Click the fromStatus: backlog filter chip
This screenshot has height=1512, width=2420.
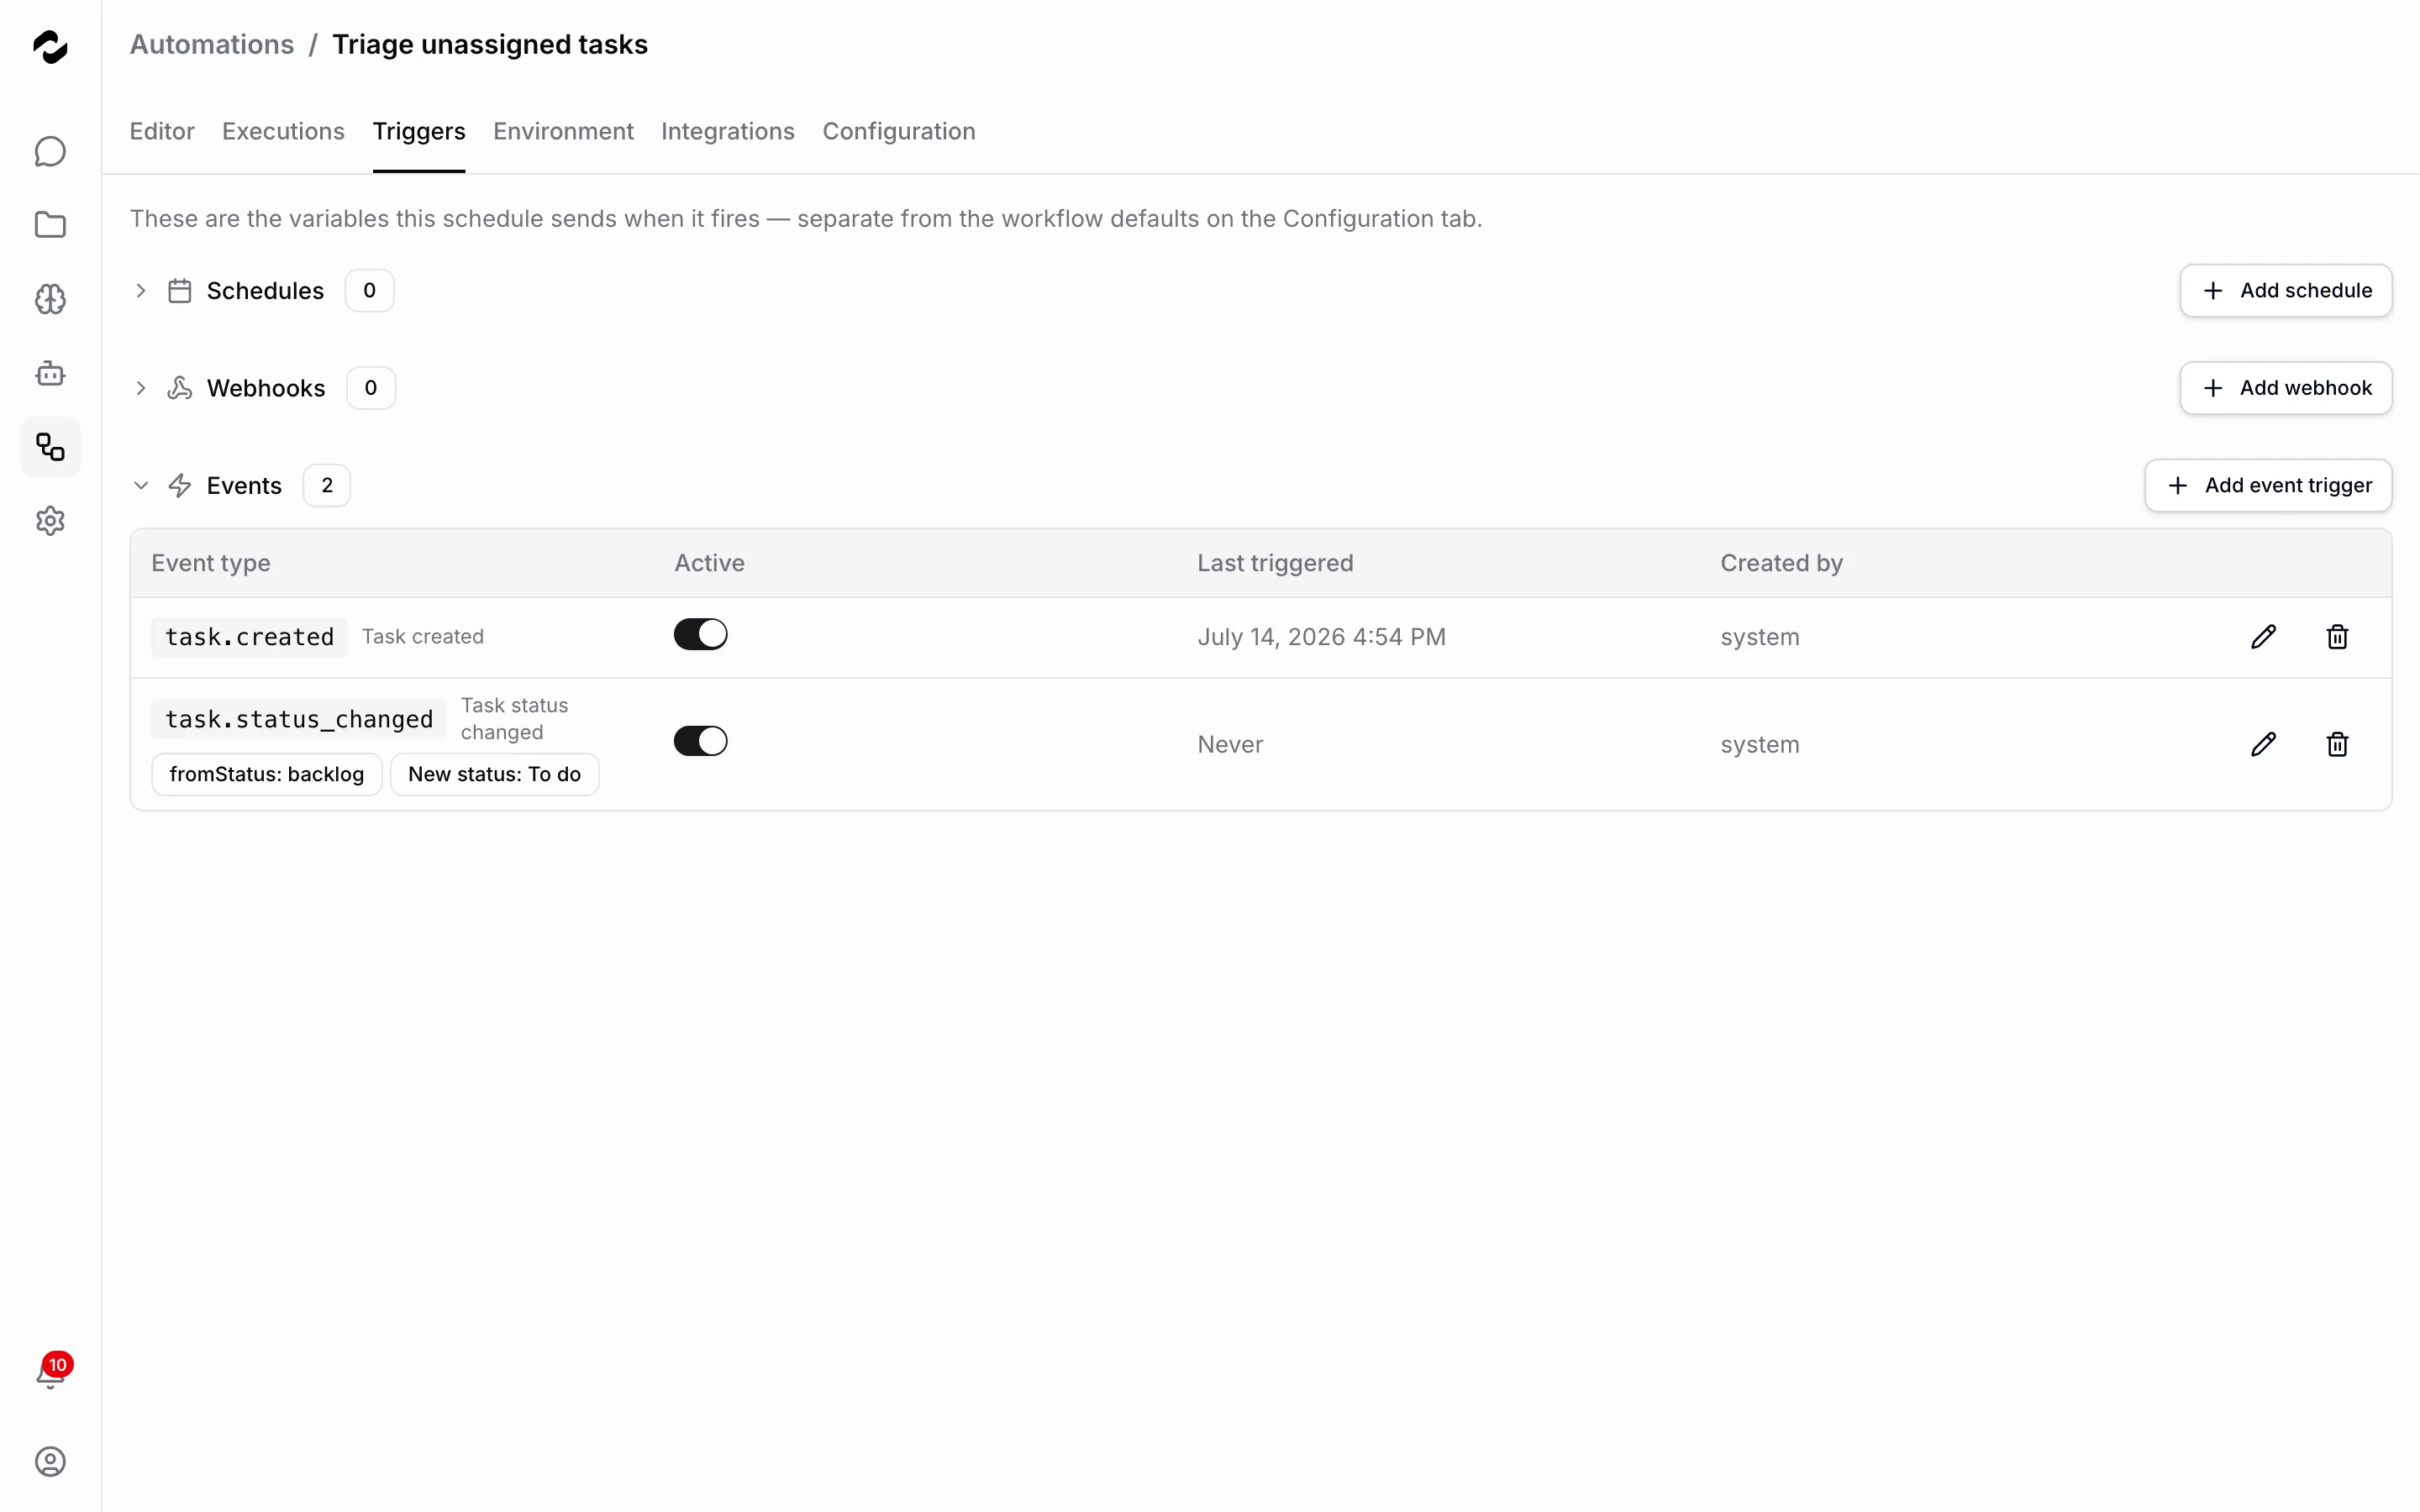[x=267, y=774]
